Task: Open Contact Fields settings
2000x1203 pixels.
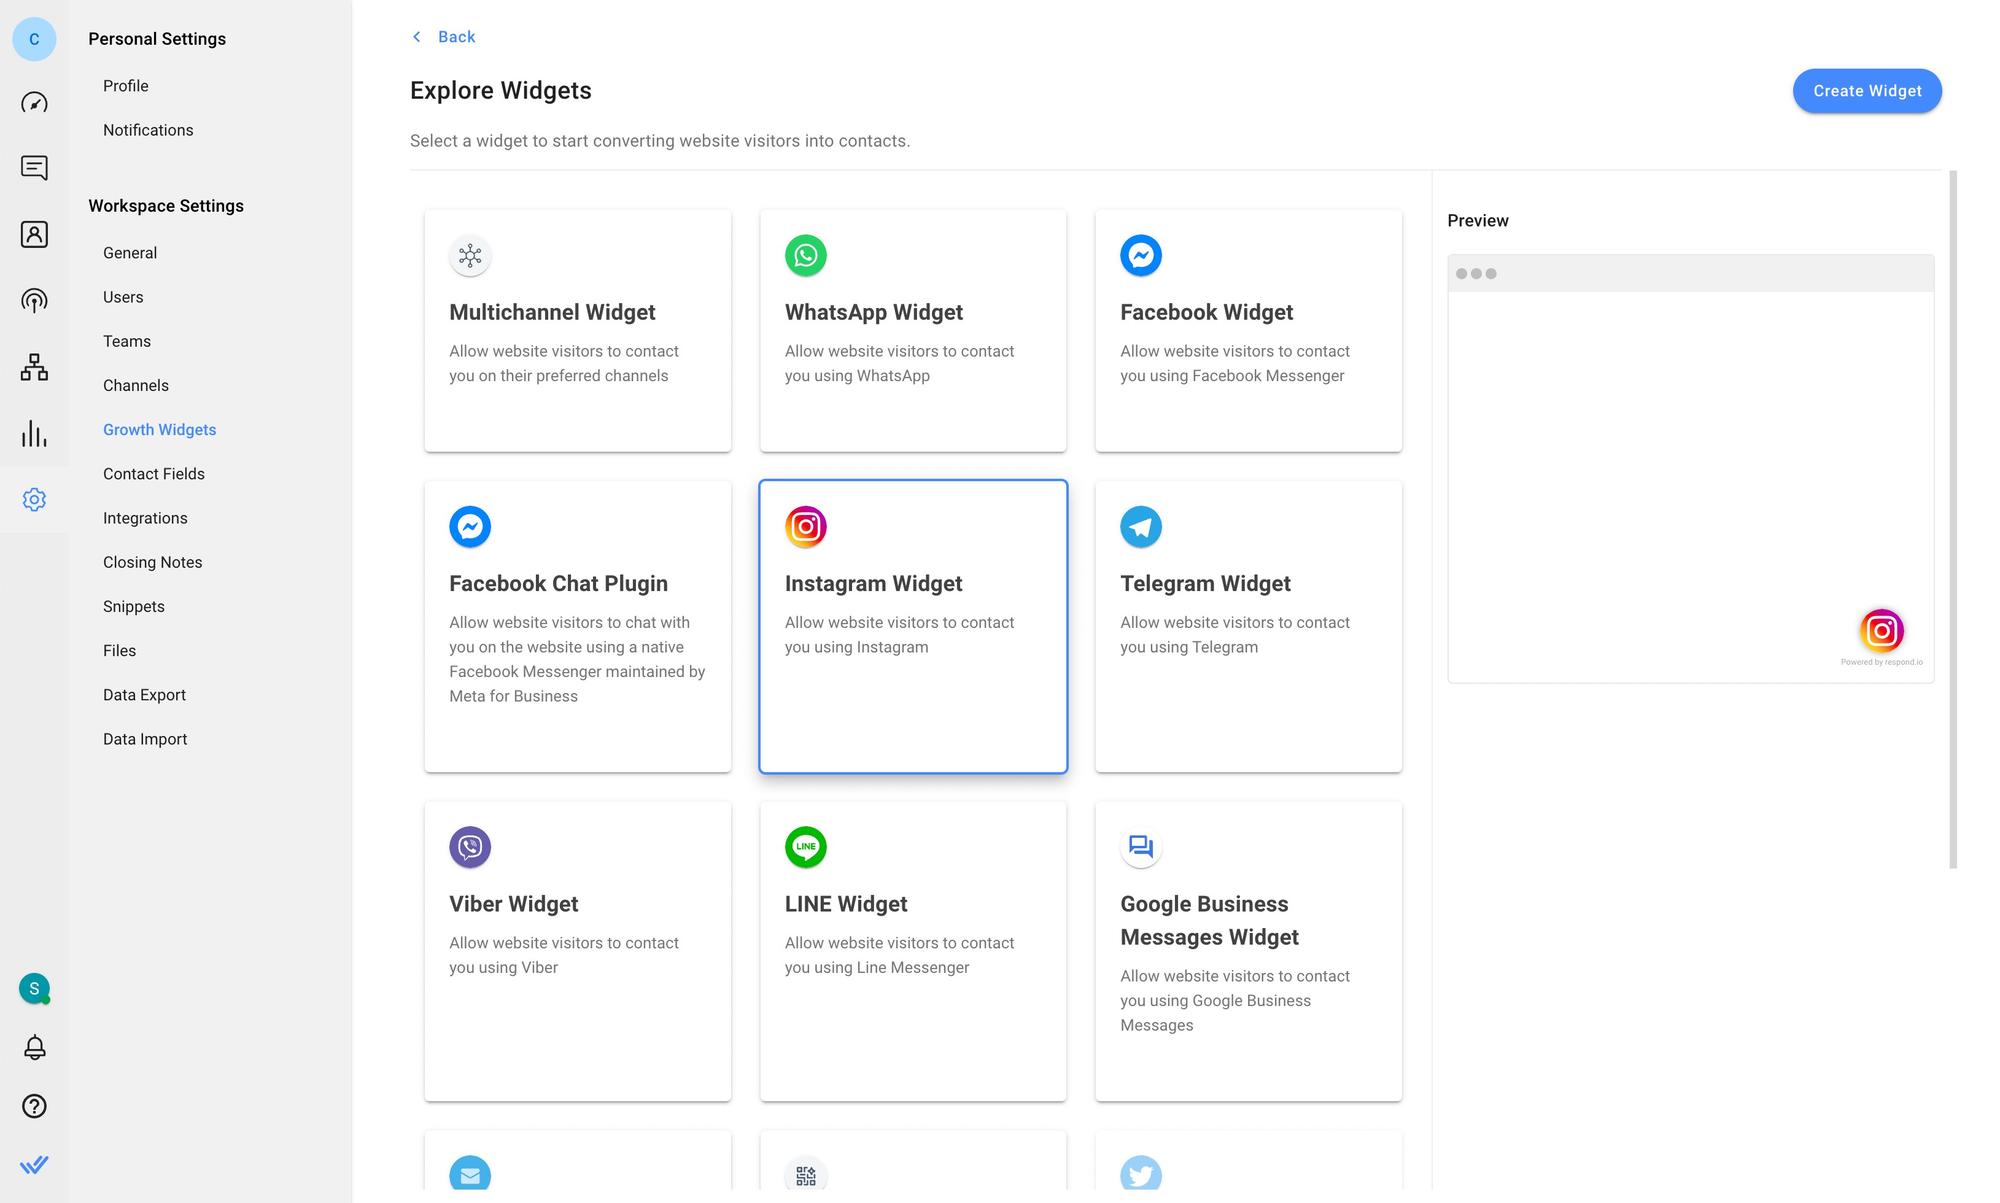Action: point(154,474)
